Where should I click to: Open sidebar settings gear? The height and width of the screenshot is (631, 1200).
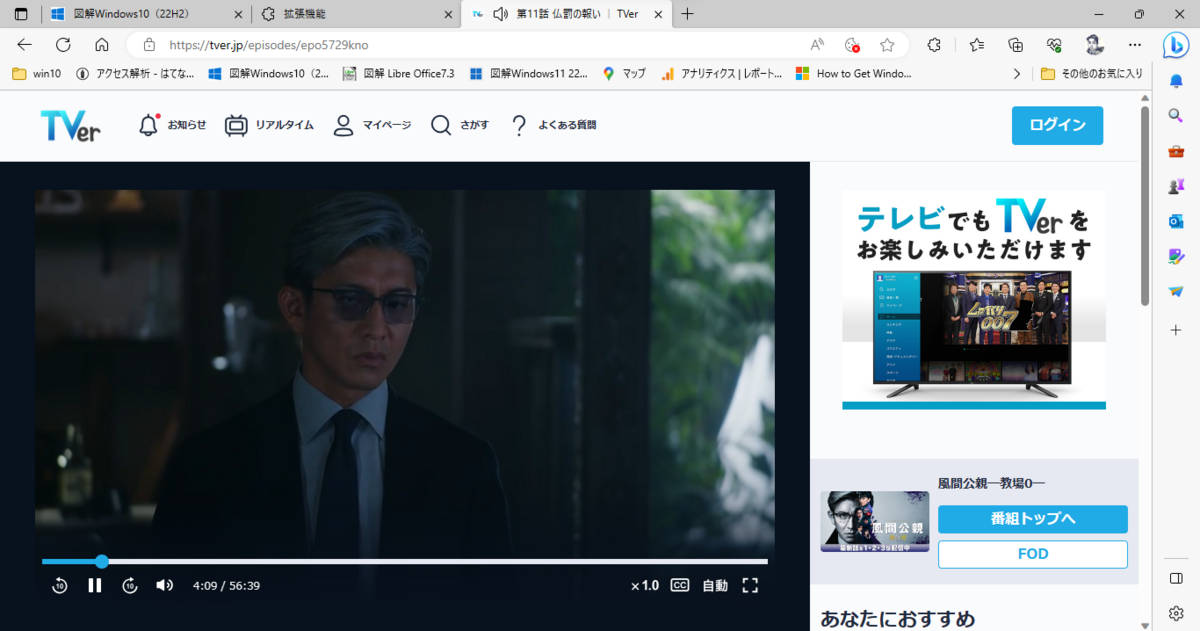click(x=1176, y=612)
